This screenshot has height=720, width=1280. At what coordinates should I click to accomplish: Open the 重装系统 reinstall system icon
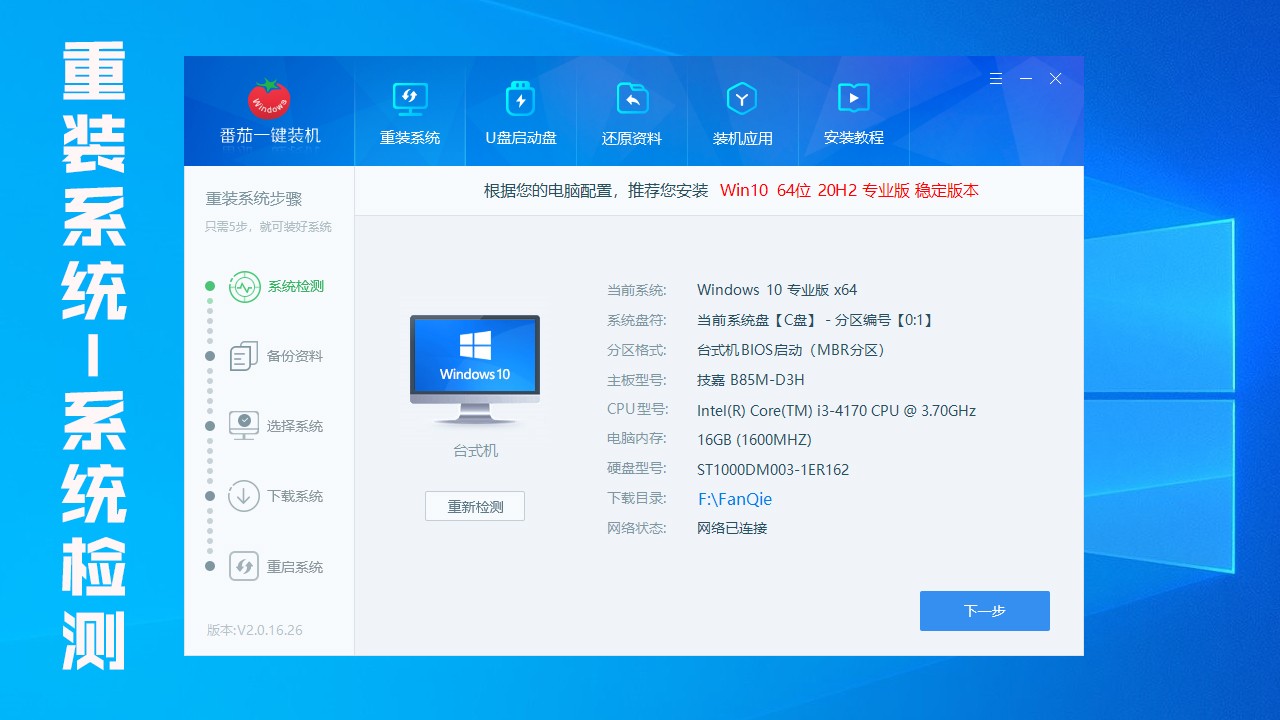tap(409, 99)
